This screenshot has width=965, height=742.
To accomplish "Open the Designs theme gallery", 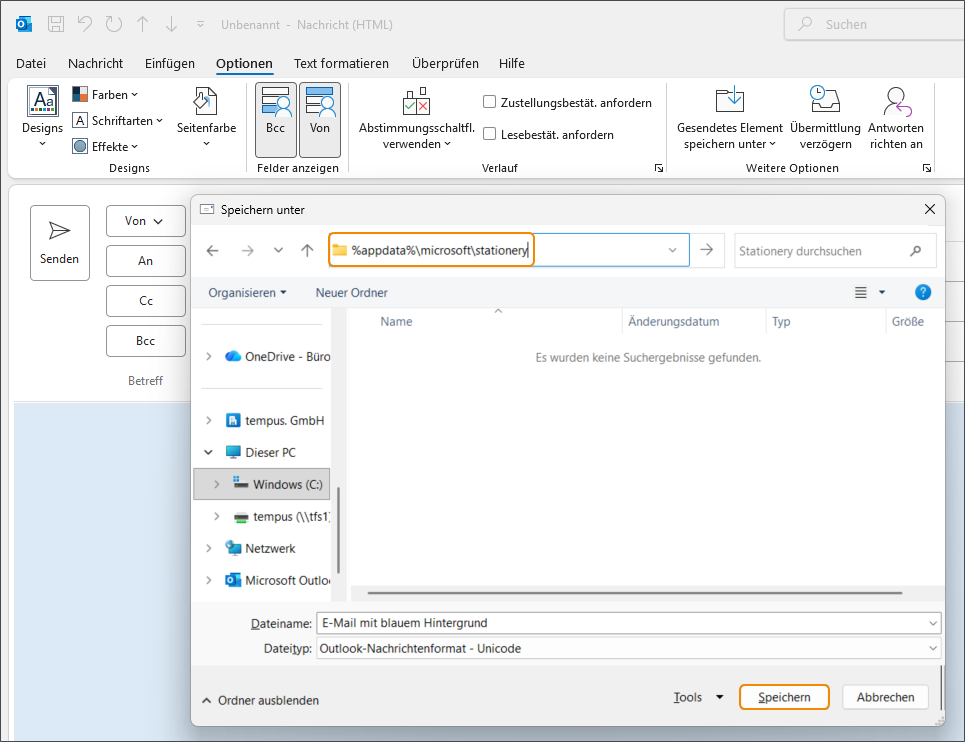I will [42, 115].
